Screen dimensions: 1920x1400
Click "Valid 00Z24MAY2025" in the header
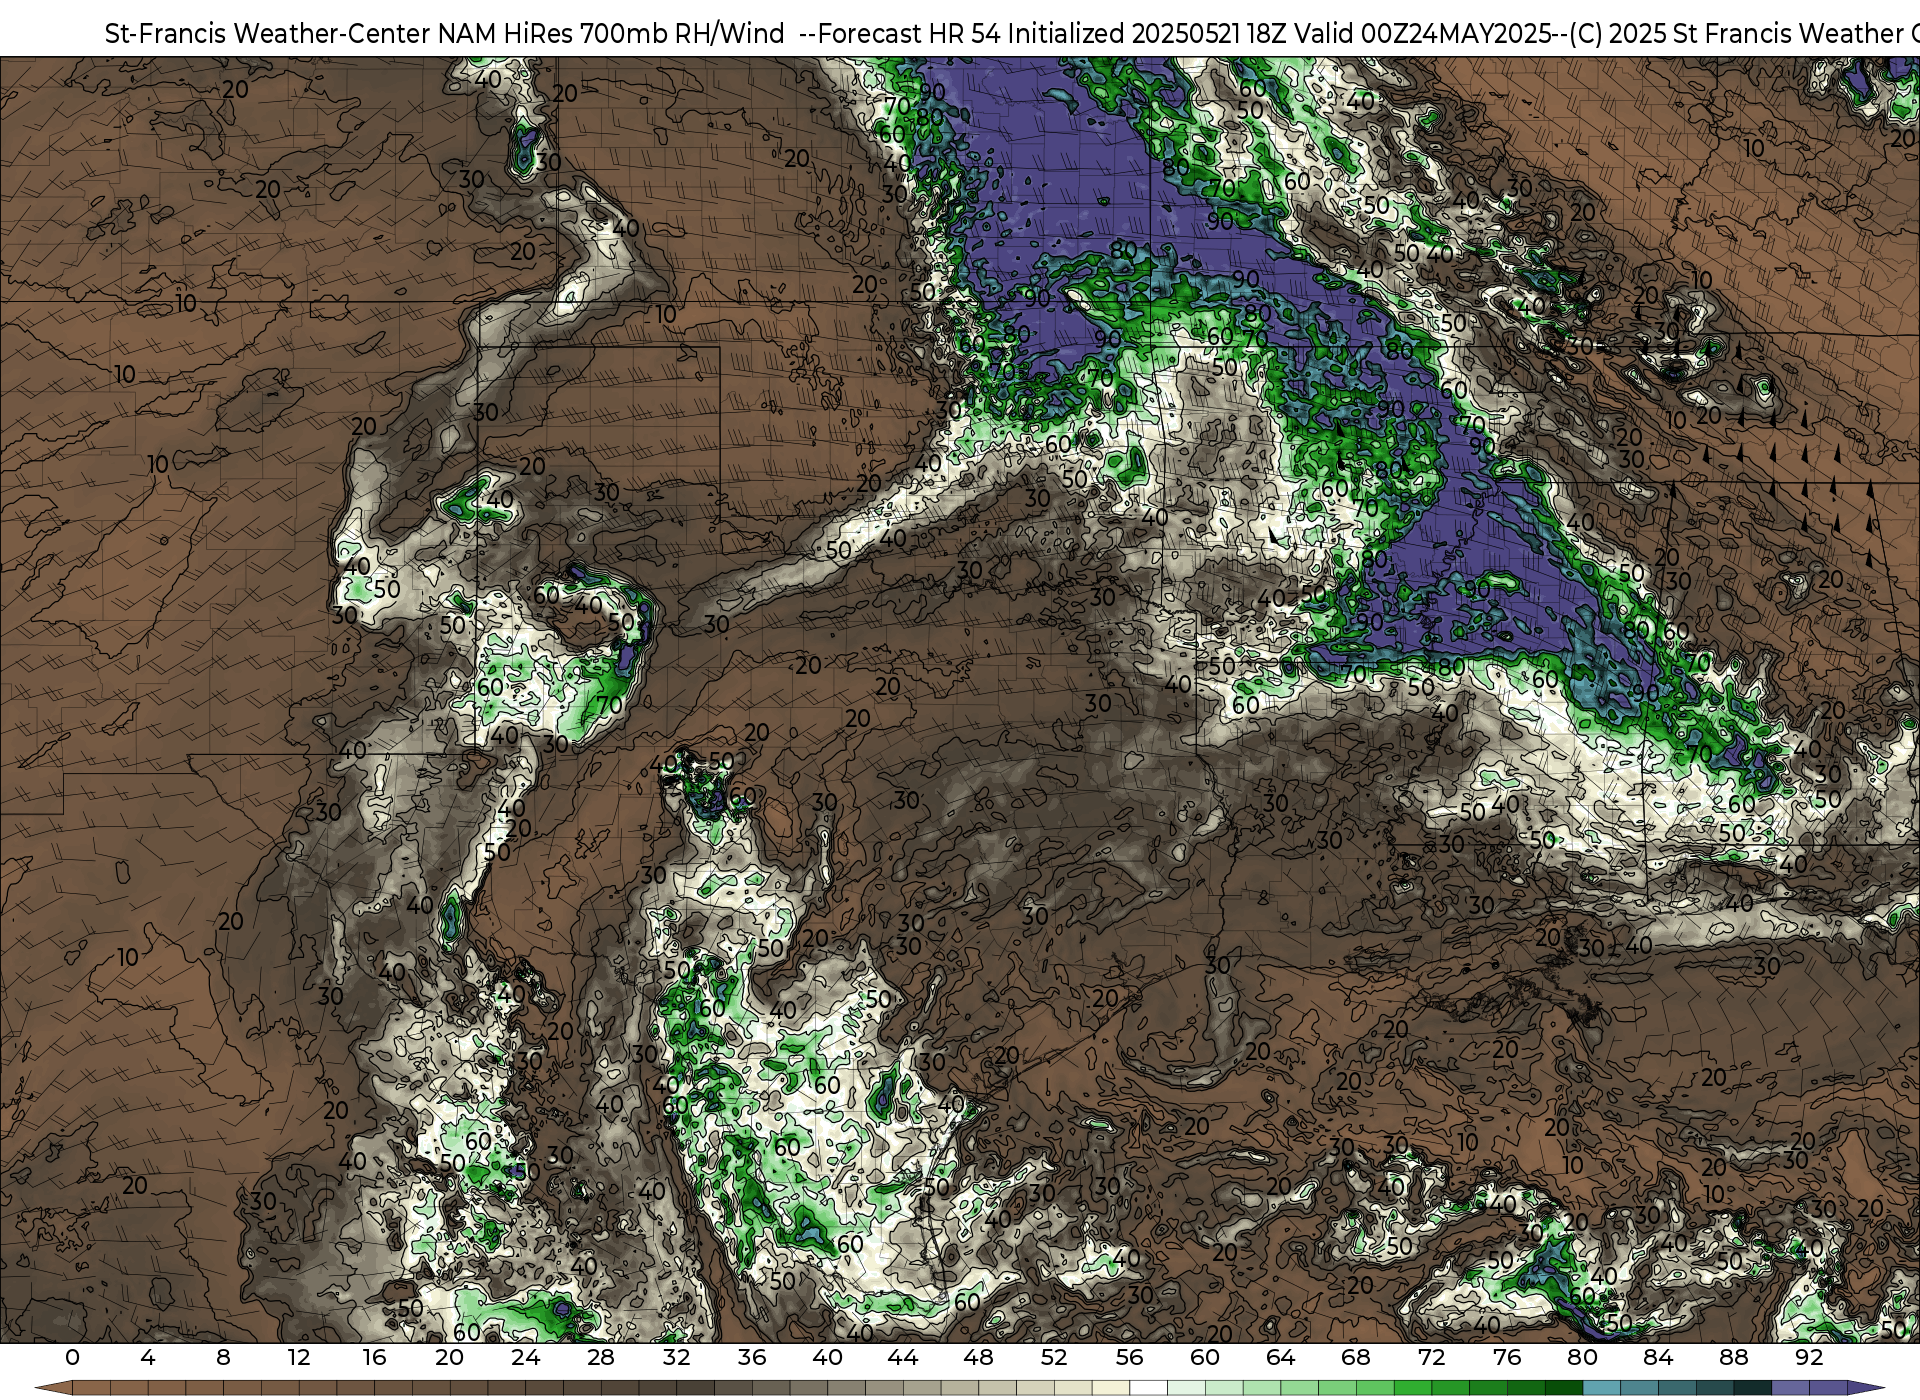pos(1424,33)
